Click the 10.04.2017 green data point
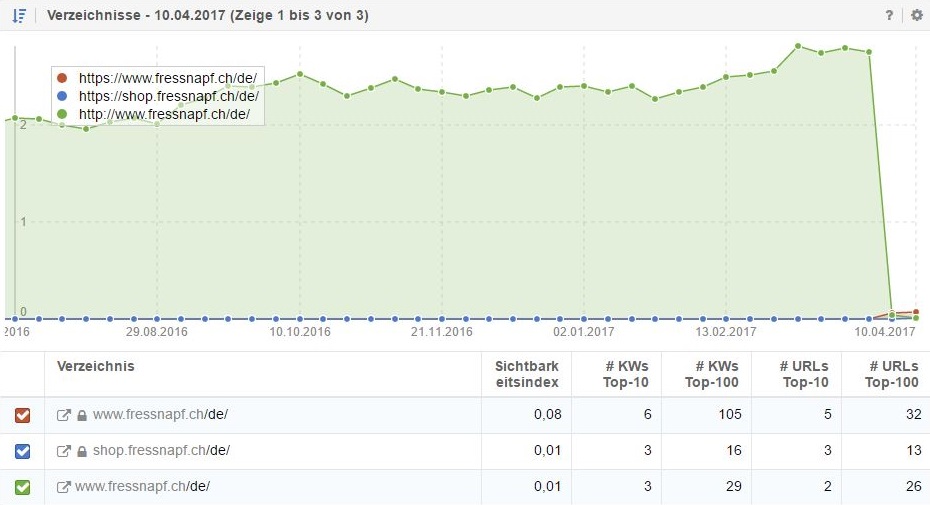The height and width of the screenshot is (505, 930). point(892,316)
